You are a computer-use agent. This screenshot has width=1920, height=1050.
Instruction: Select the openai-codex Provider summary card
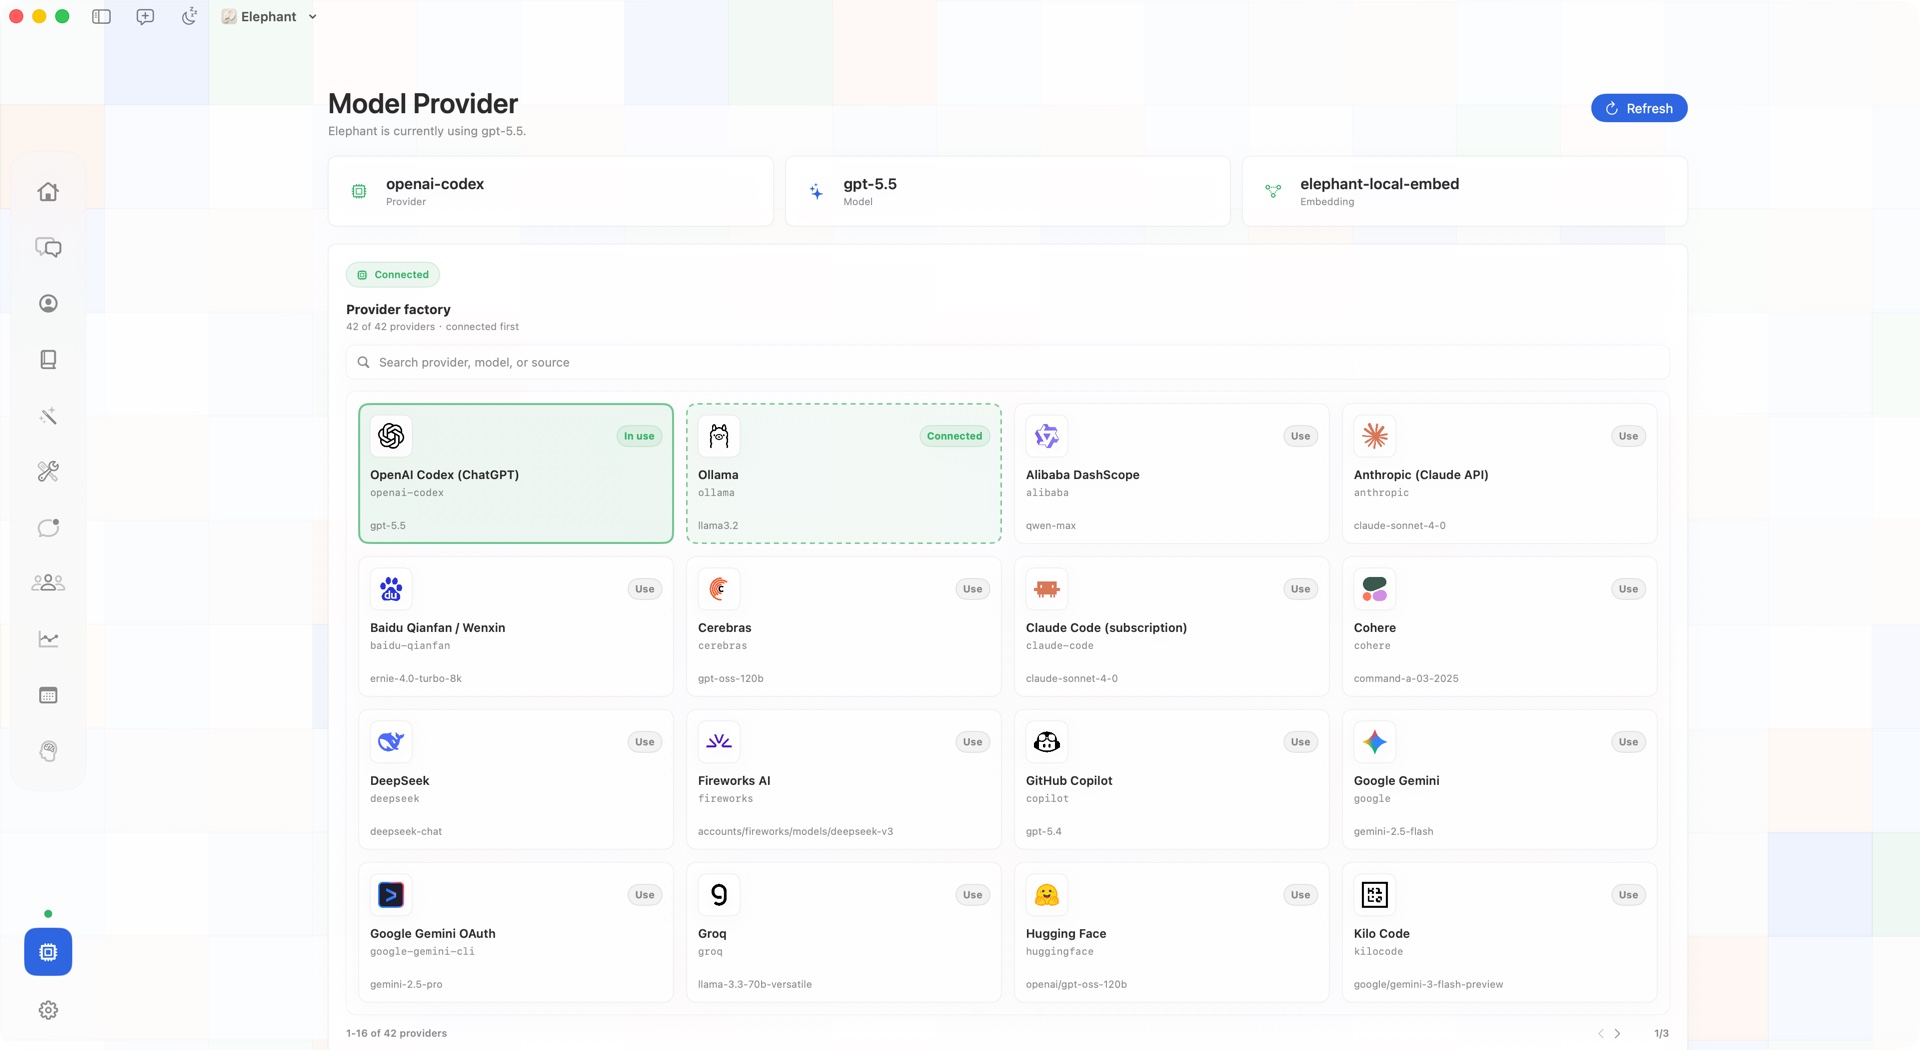pos(551,191)
